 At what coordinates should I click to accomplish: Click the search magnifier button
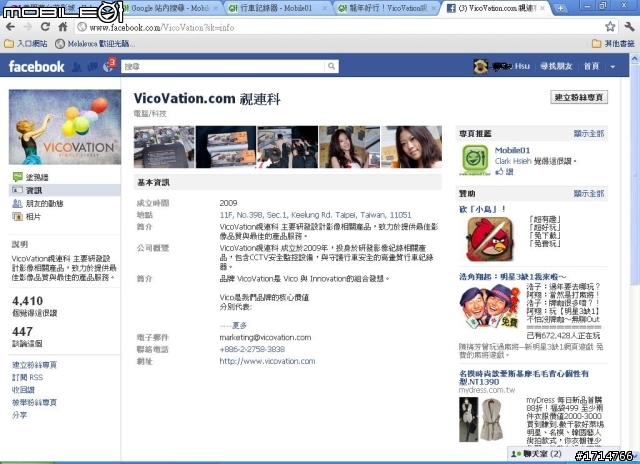click(331, 66)
